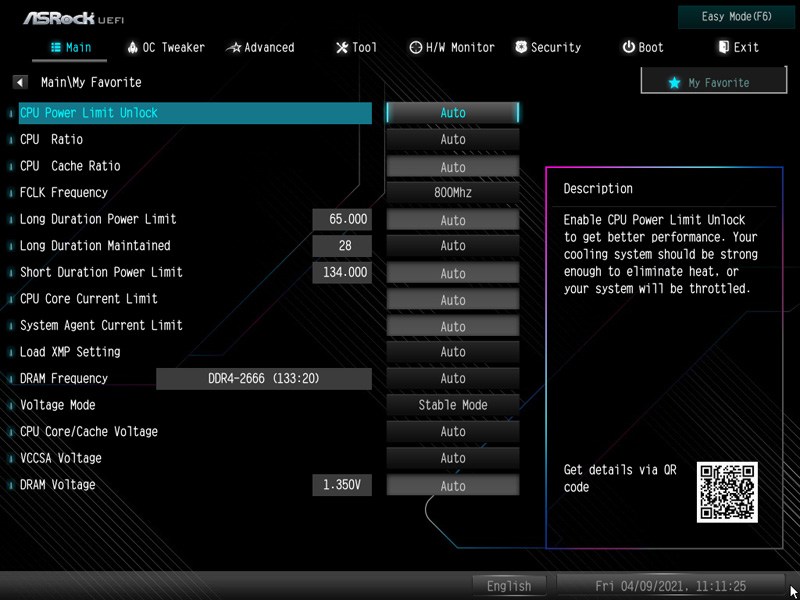Click the rocket icon on OC Tweaker
Image resolution: width=800 pixels, height=600 pixels.
[x=133, y=48]
